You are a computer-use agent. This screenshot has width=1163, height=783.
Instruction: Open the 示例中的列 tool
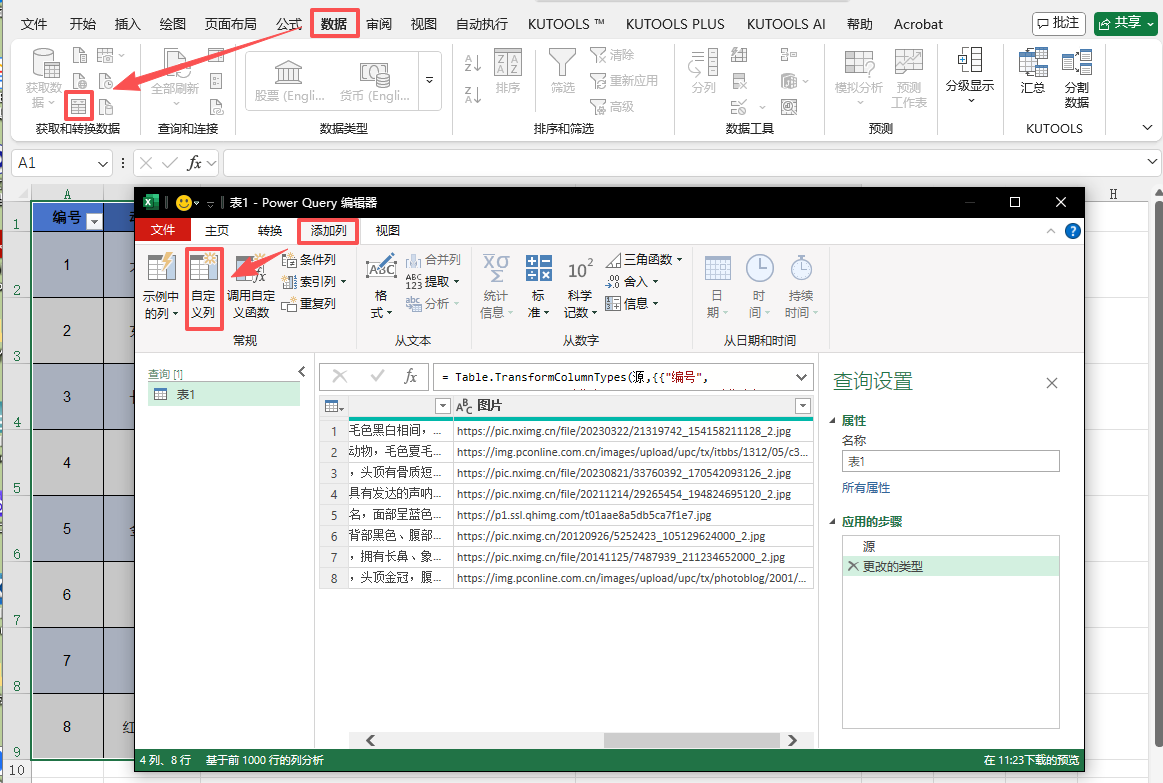162,285
